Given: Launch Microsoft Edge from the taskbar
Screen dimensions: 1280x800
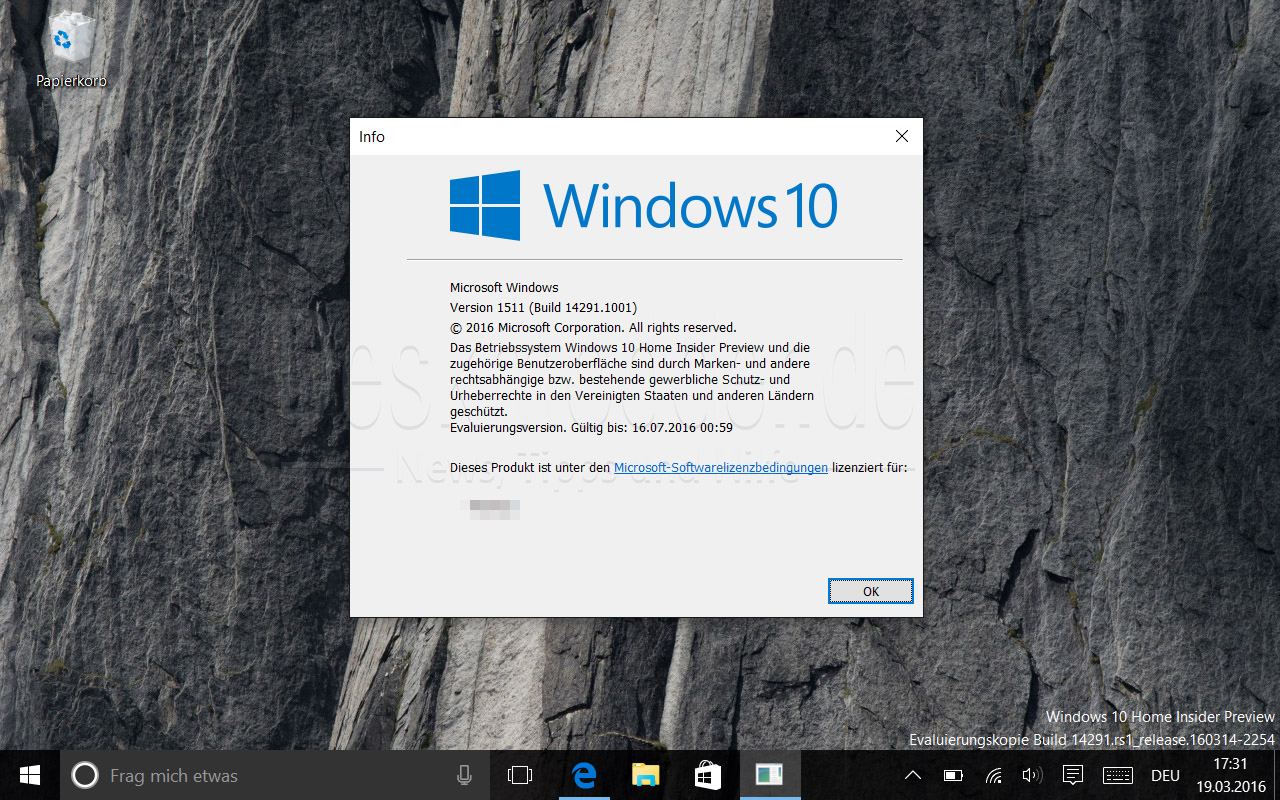Looking at the screenshot, I should coord(584,775).
